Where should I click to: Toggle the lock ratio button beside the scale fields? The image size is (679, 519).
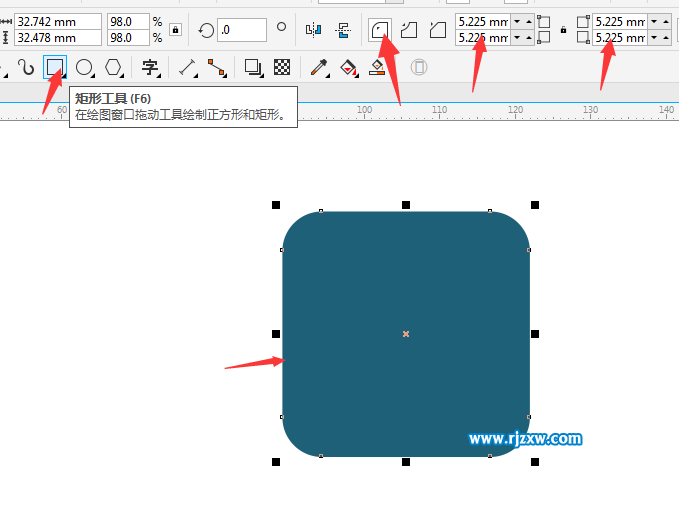[175, 30]
